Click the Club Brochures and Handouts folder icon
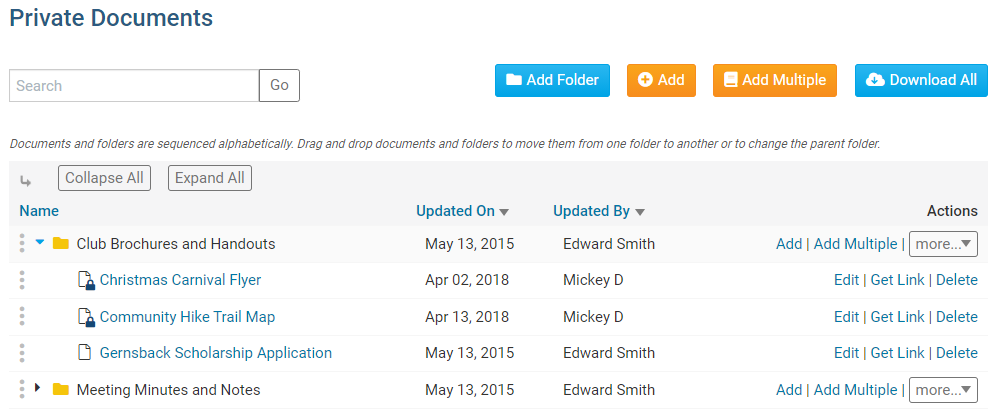Screen dimensions: 1000x410 click(61, 244)
